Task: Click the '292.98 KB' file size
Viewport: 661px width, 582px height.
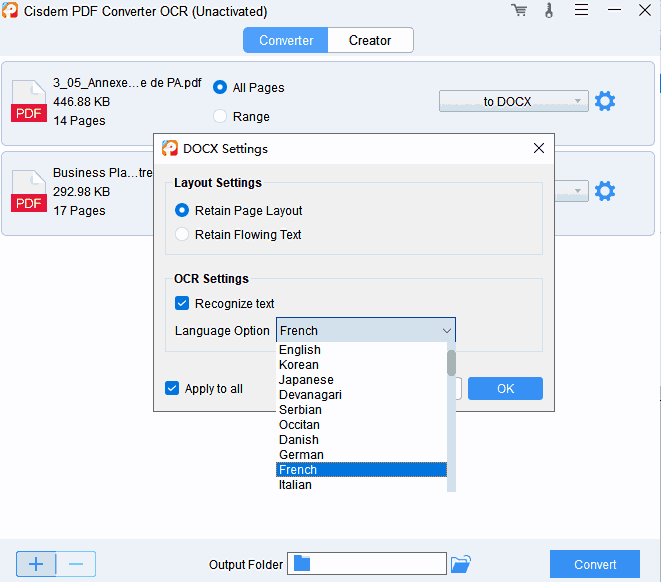Action: pos(81,191)
